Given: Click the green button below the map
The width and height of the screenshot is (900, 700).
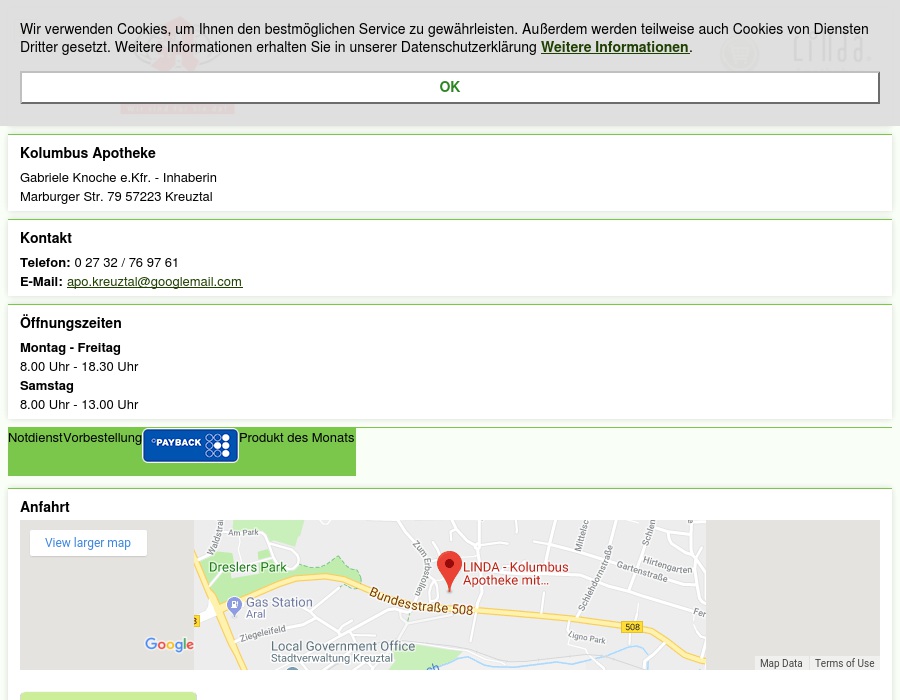Looking at the screenshot, I should click(108, 695).
